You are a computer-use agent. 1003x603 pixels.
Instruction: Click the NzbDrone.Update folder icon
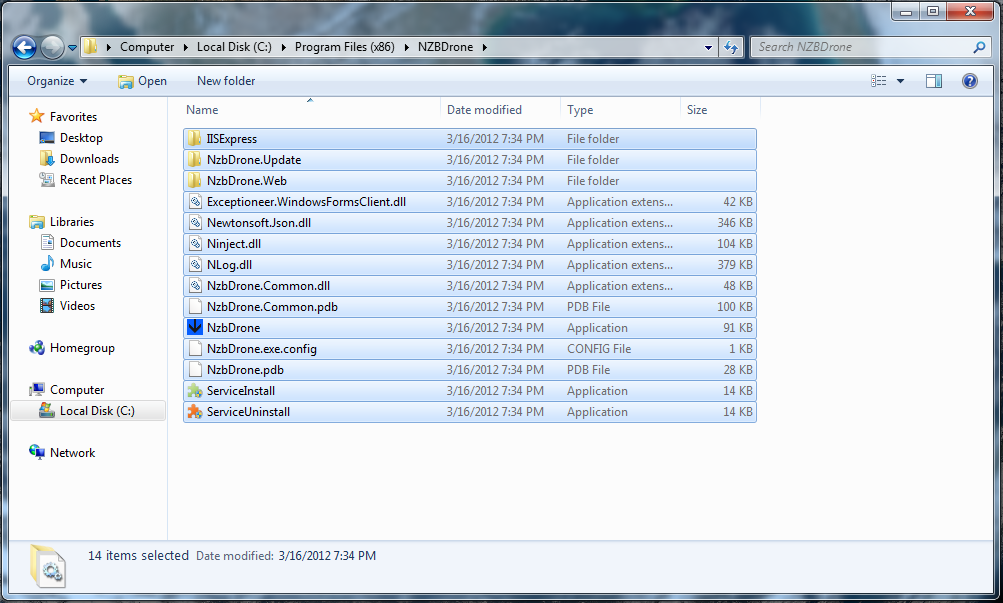[x=194, y=160]
